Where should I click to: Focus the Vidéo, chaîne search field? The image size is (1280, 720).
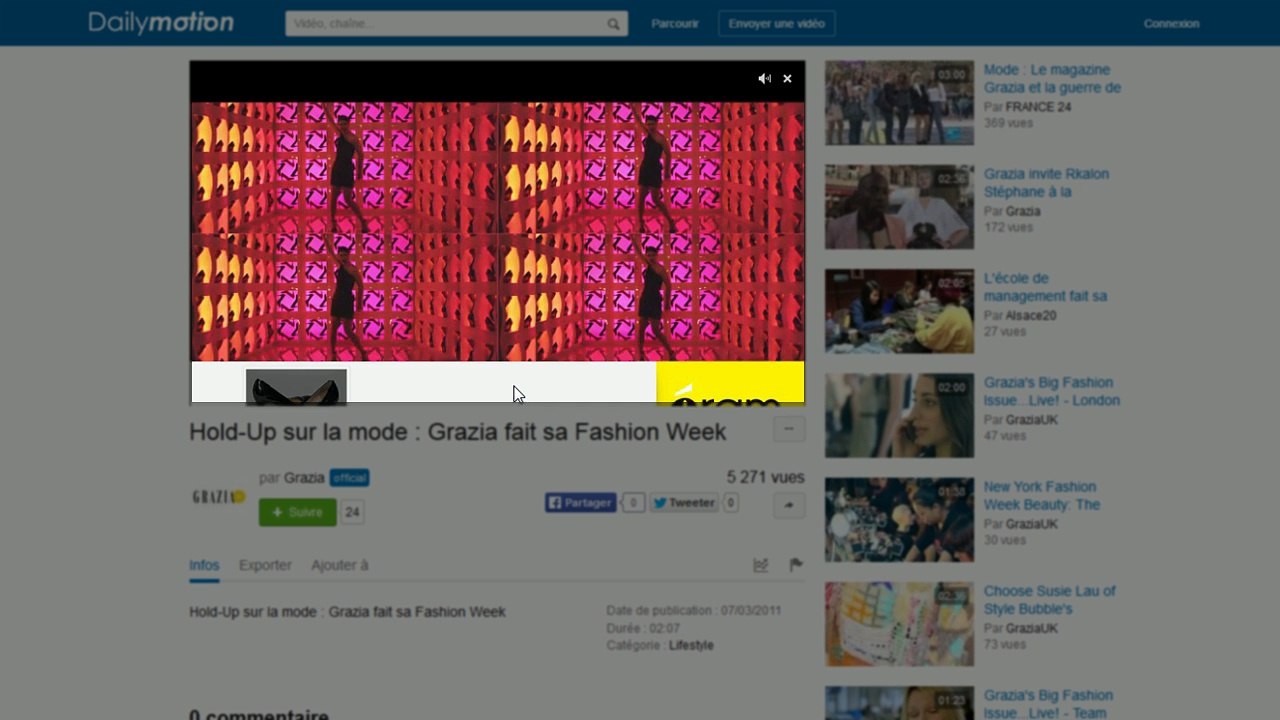(456, 24)
